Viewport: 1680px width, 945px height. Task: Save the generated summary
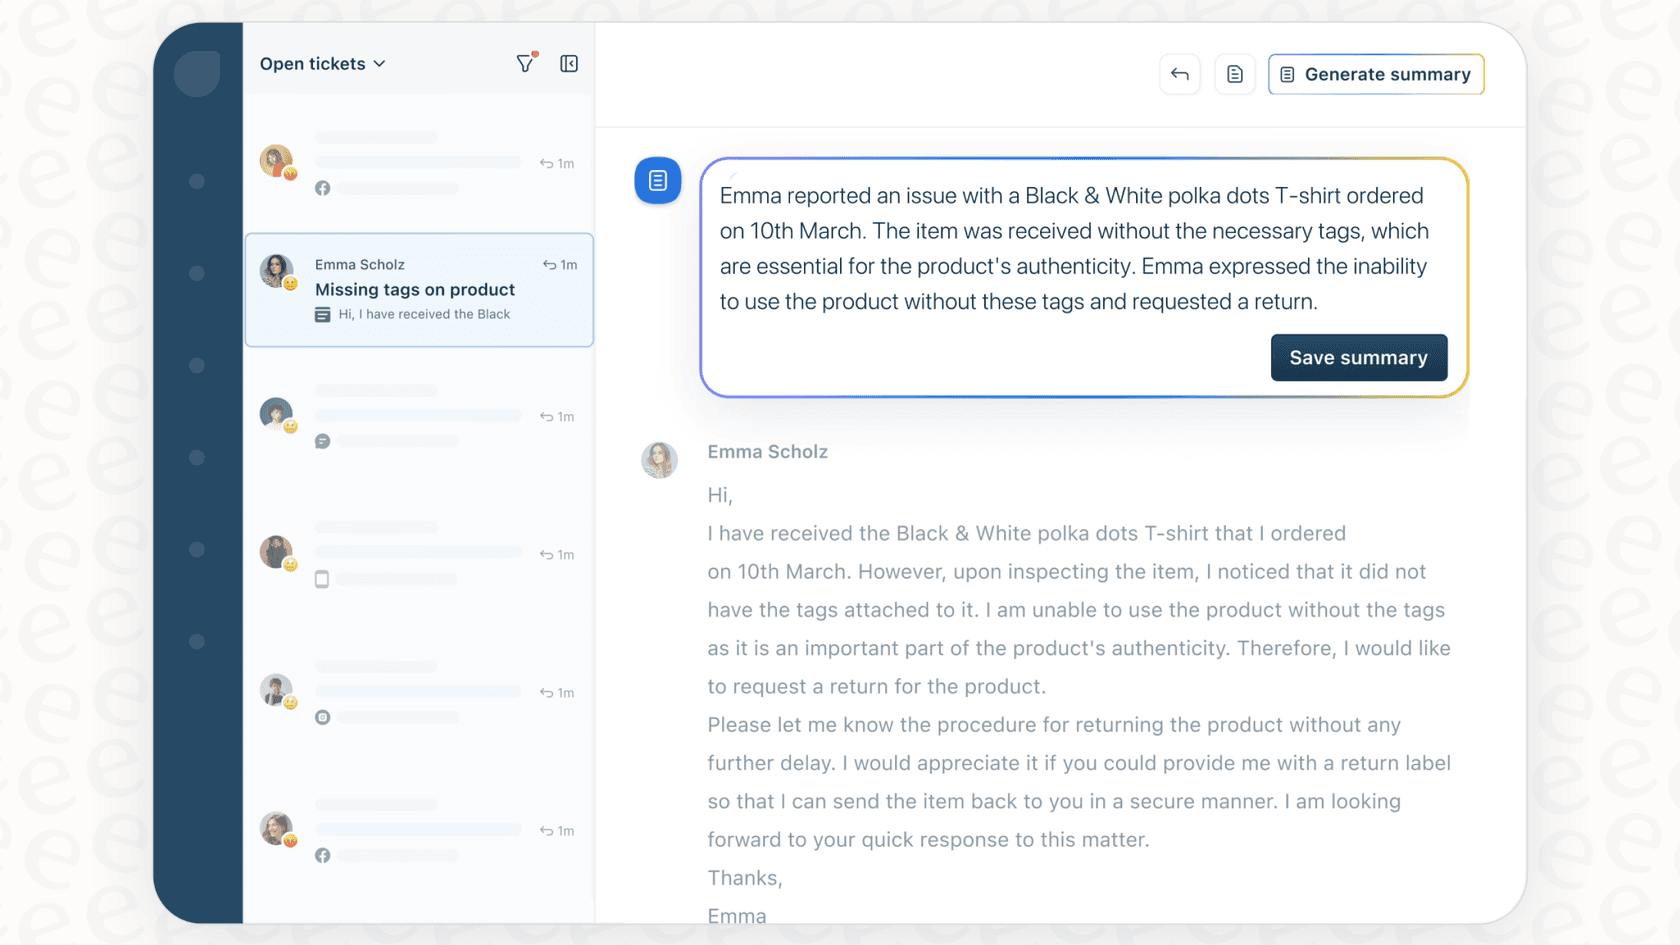coord(1358,358)
